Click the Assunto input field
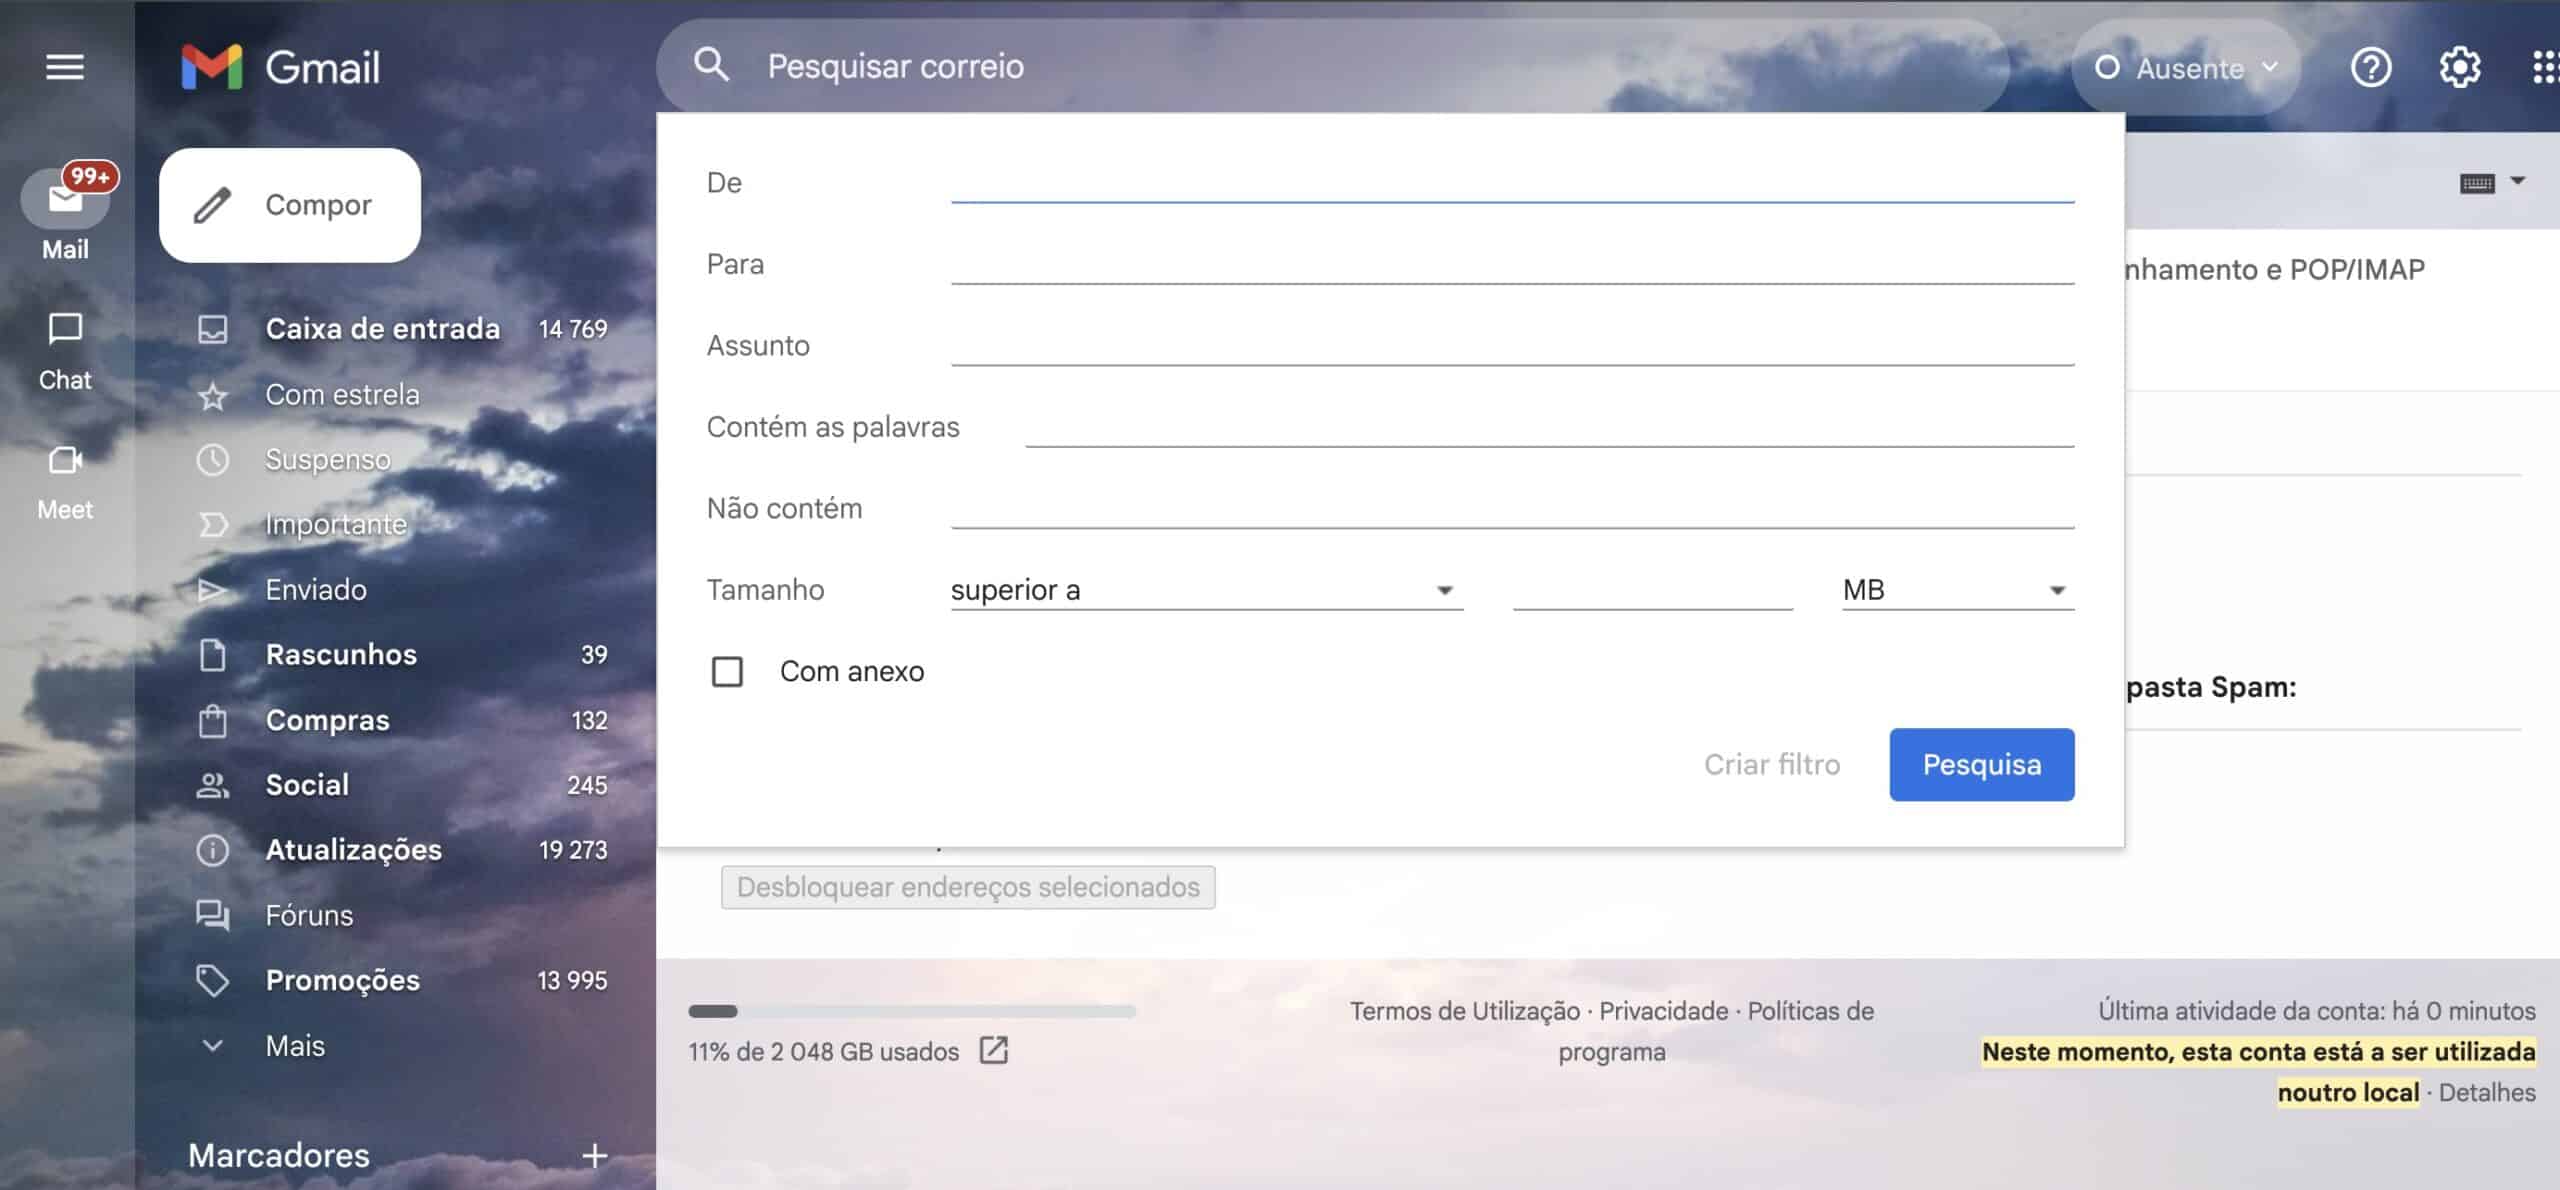Viewport: 2560px width, 1190px height. tap(1511, 346)
